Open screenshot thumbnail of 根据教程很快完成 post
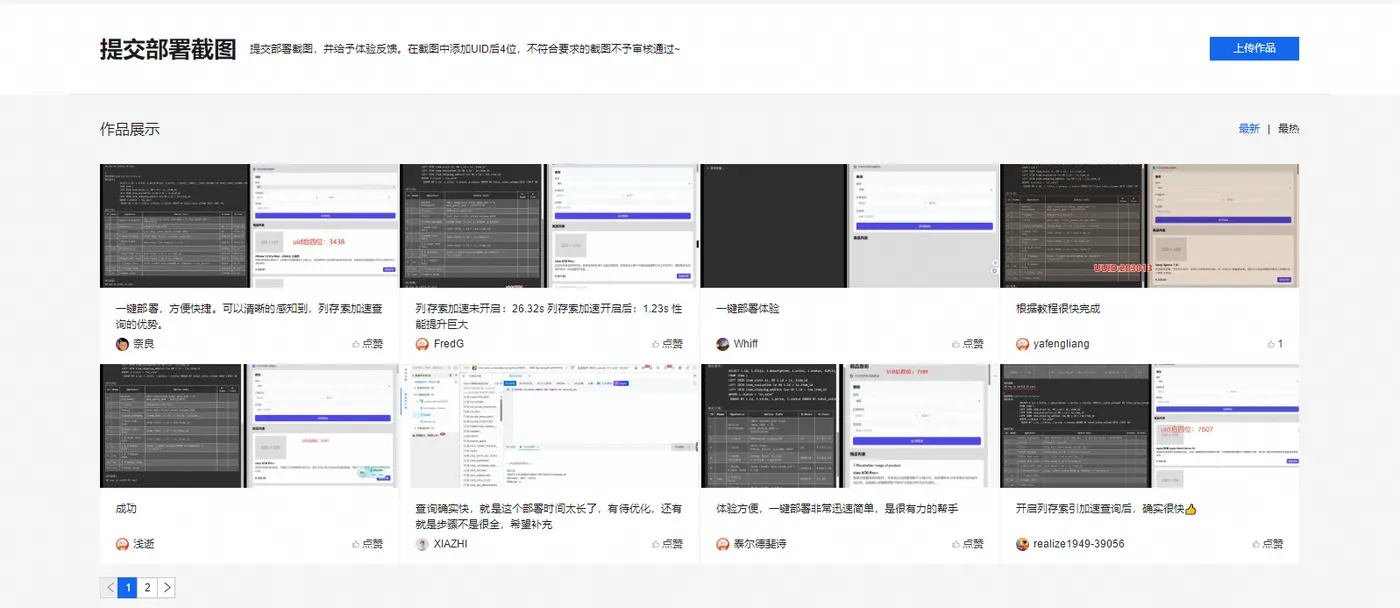The height and width of the screenshot is (608, 1400). [x=1149, y=226]
